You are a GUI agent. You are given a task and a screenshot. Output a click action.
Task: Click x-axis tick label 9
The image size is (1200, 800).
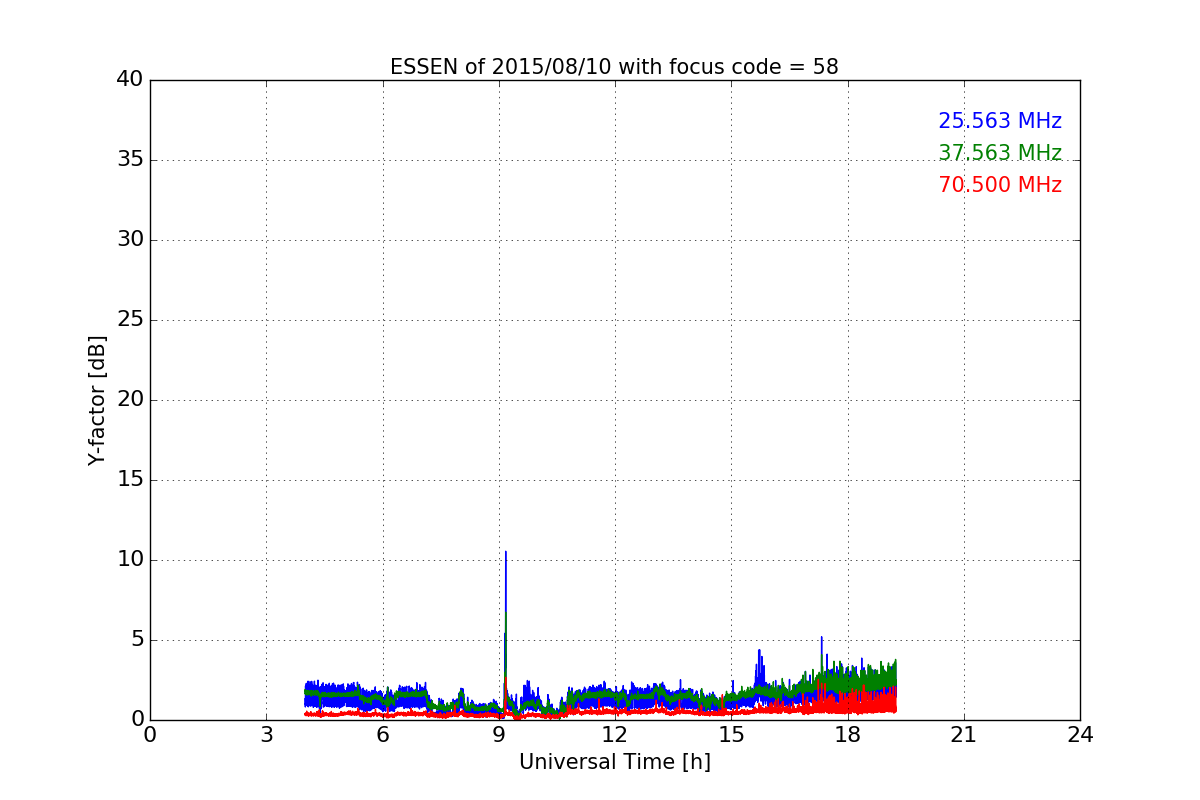pos(499,734)
